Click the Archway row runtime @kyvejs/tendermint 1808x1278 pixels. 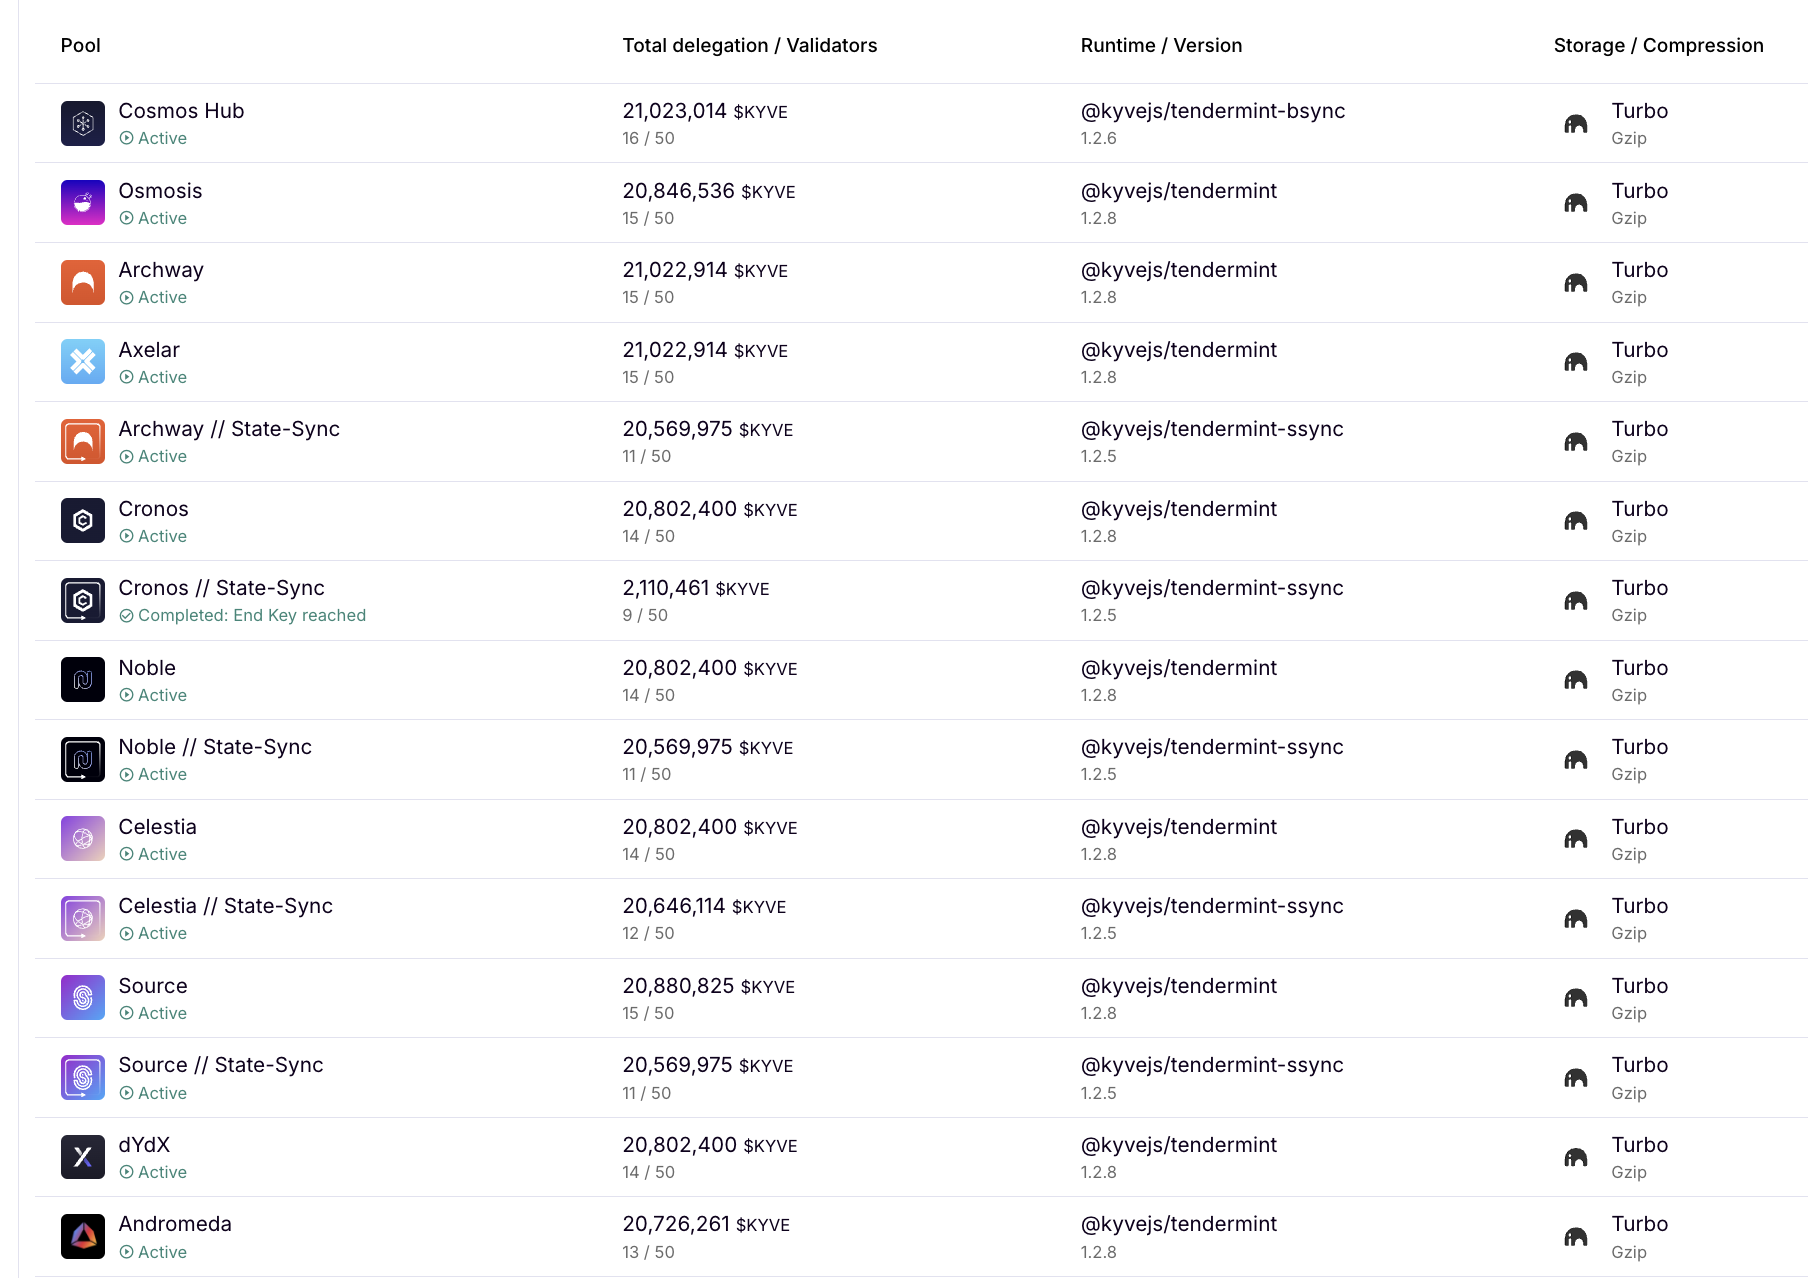click(x=1179, y=270)
